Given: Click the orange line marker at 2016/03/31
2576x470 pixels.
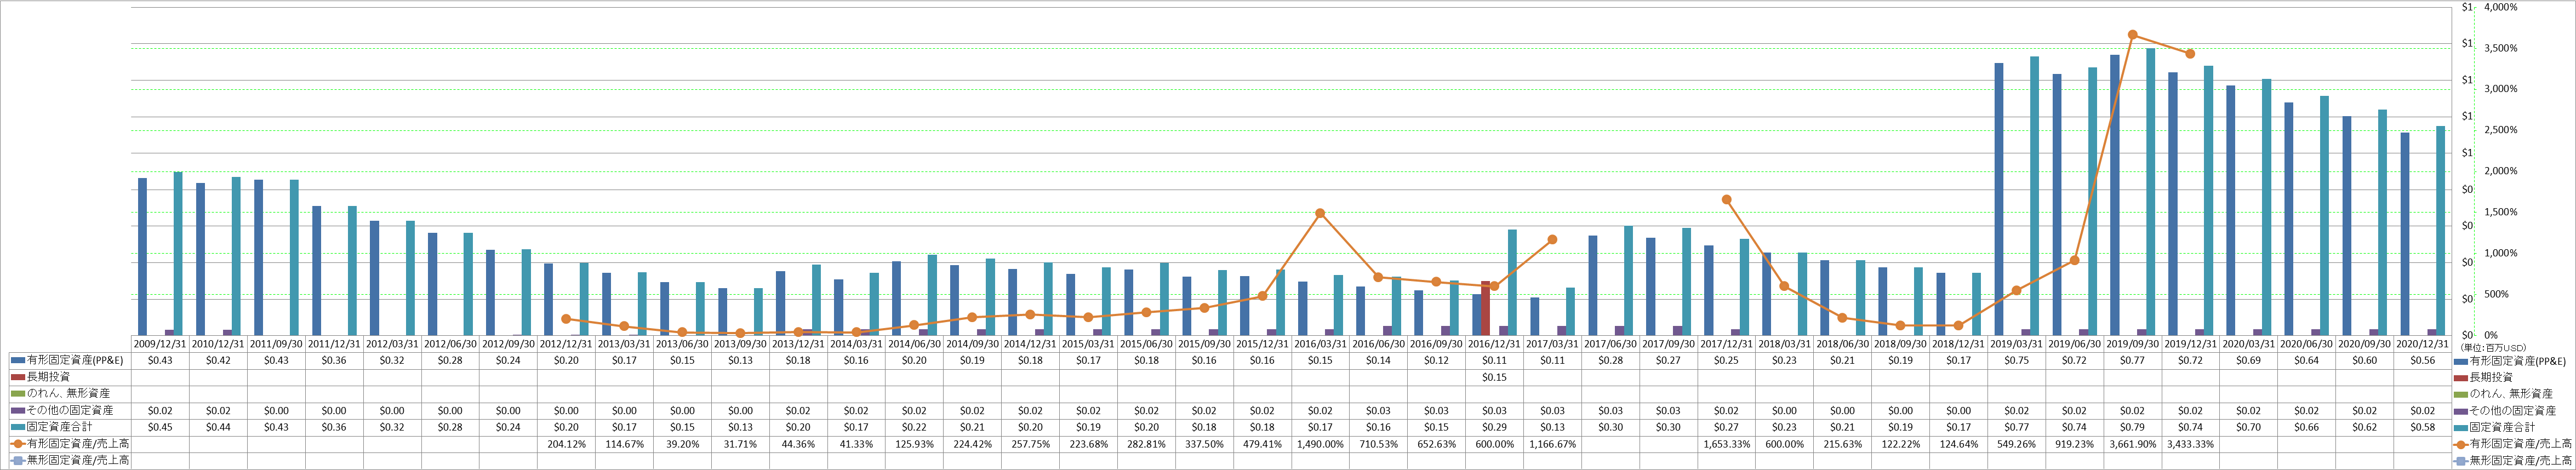Looking at the screenshot, I should coord(1320,213).
